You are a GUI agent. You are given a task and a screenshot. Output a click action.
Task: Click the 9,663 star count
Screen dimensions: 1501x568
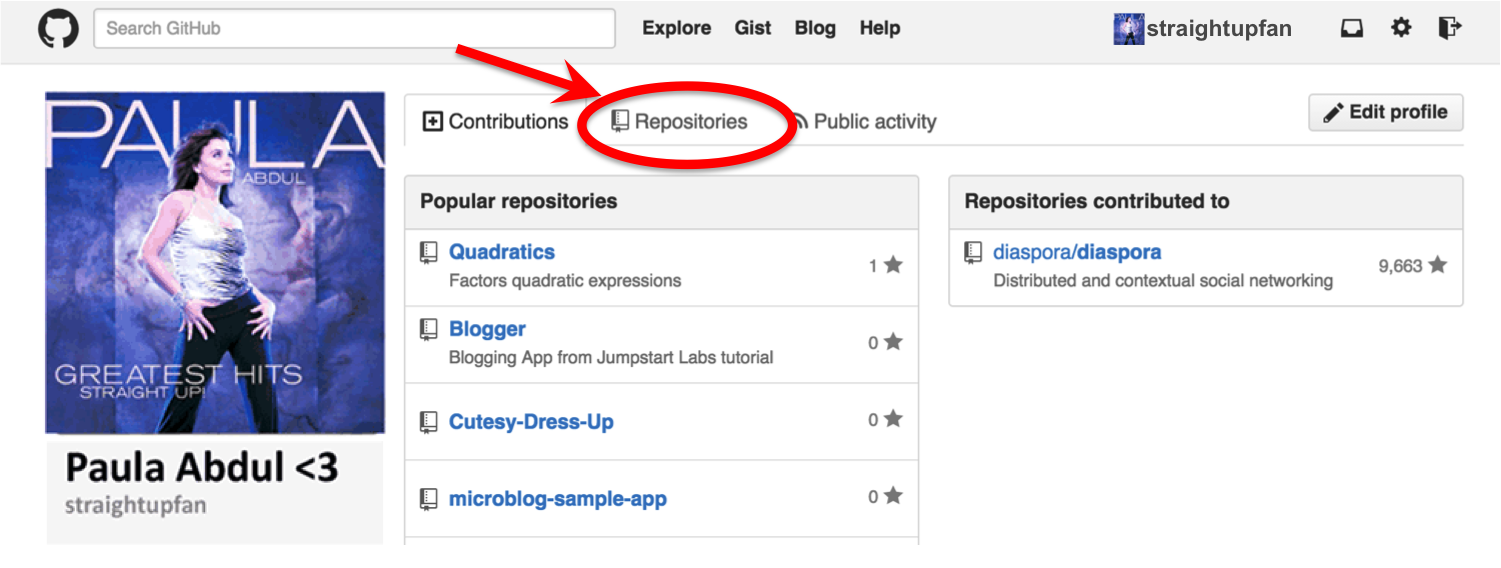[1400, 266]
